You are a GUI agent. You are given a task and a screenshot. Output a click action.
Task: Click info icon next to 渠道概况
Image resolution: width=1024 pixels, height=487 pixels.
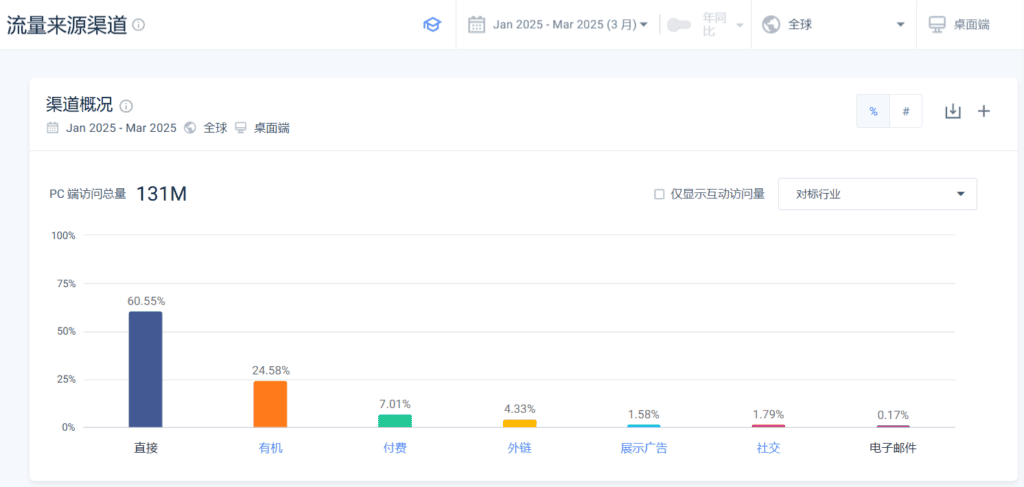tap(127, 106)
